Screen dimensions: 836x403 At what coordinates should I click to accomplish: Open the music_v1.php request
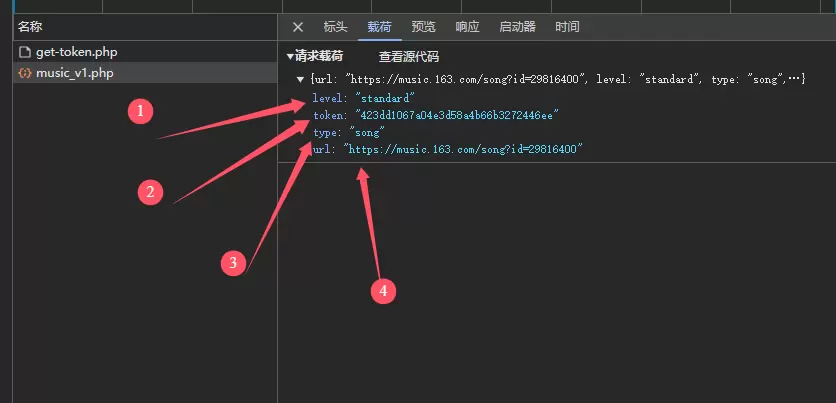click(x=75, y=73)
